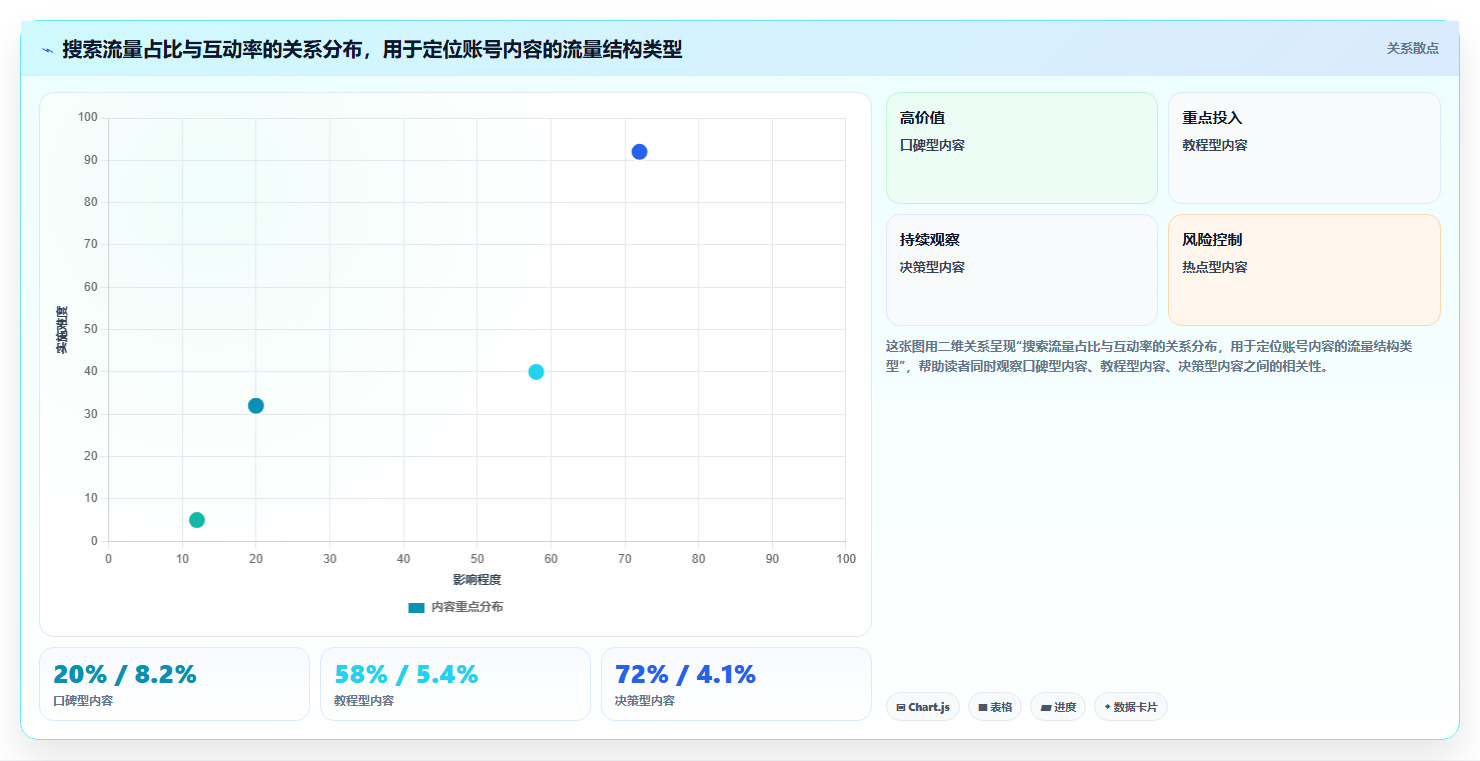Click the 影响程度 x-axis title
This screenshot has width=1480, height=761.
click(477, 580)
